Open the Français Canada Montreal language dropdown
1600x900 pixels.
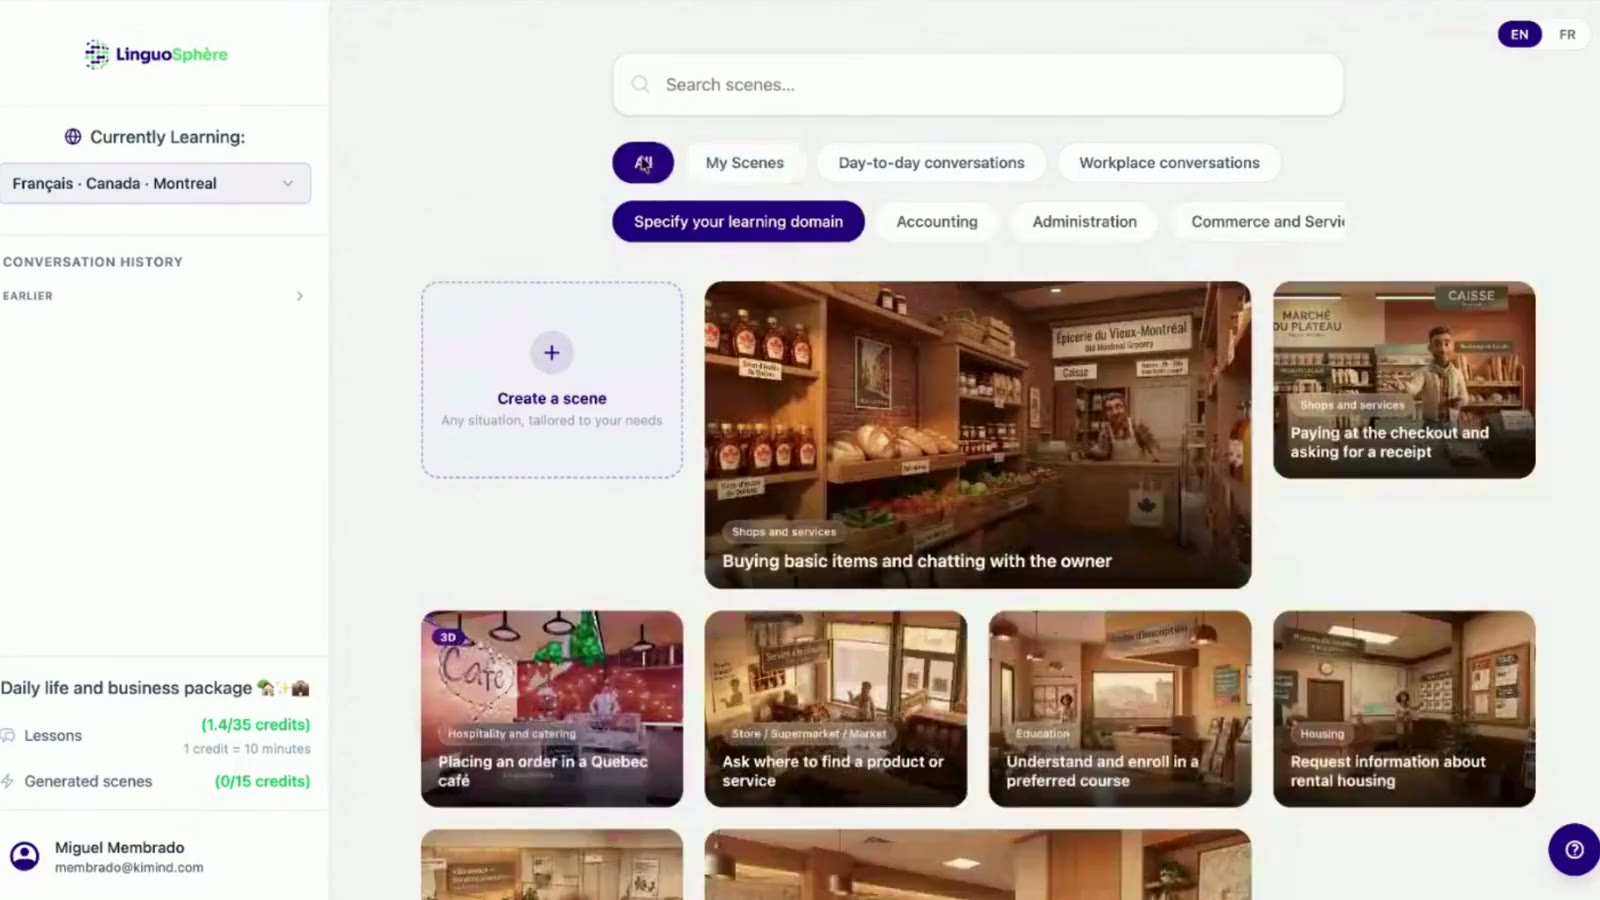click(x=154, y=184)
